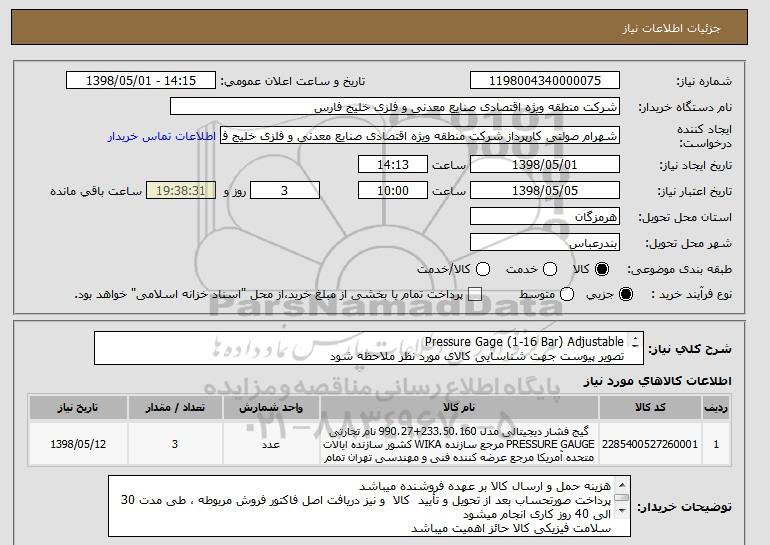Click the واحد شمارش column header
Viewport: 770px width, 545px height.
tap(271, 408)
